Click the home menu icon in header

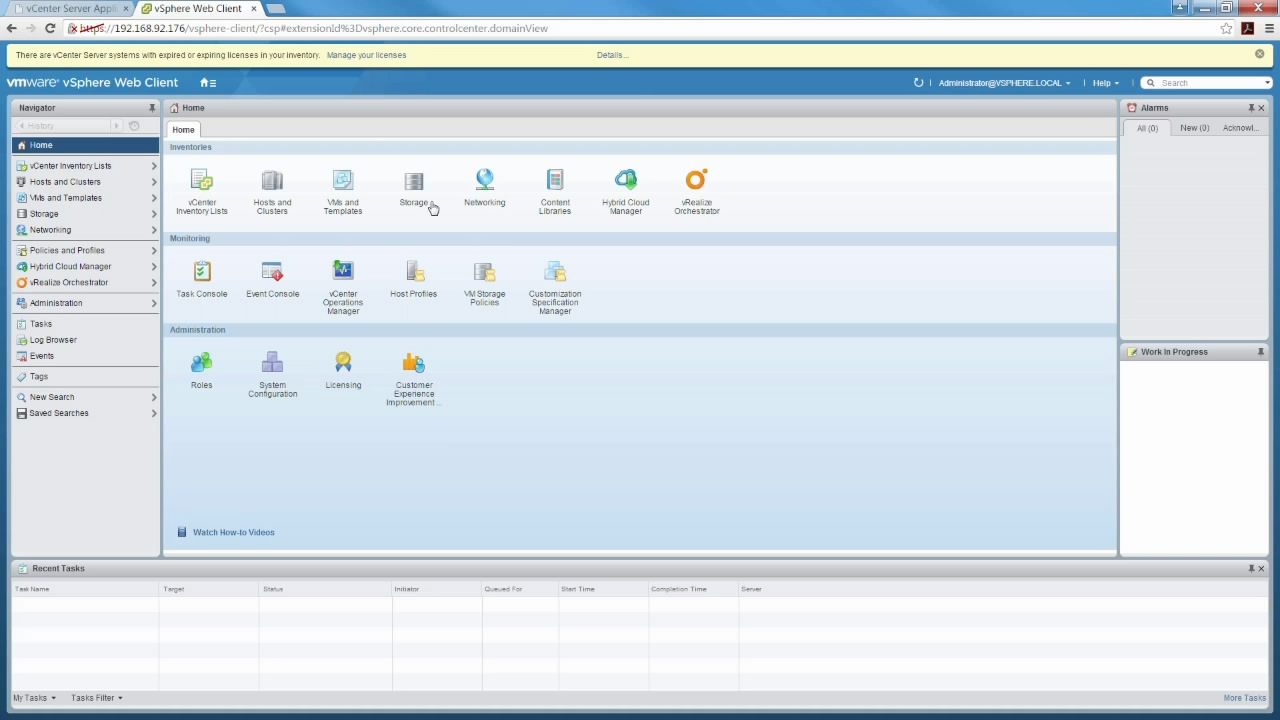tap(208, 83)
